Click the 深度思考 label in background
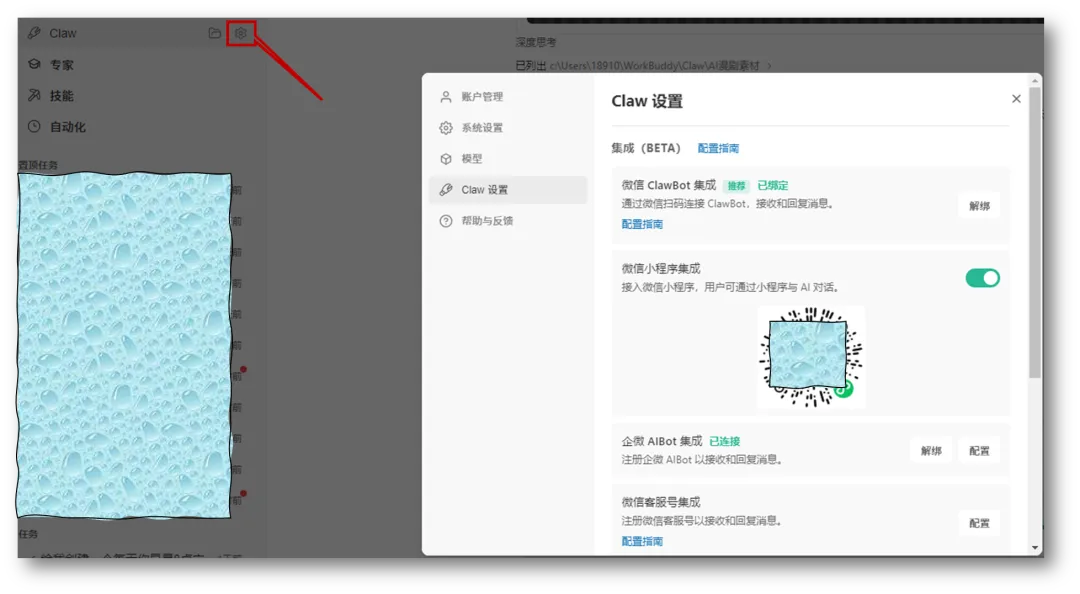The width and height of the screenshot is (1080, 594). coord(536,42)
